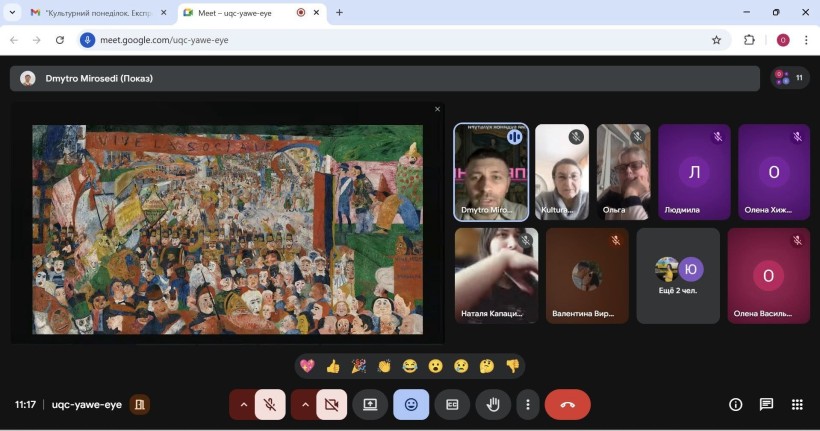The width and height of the screenshot is (820, 431).
Task: Select Dmytro Mirosedi's video tile
Action: tap(491, 172)
